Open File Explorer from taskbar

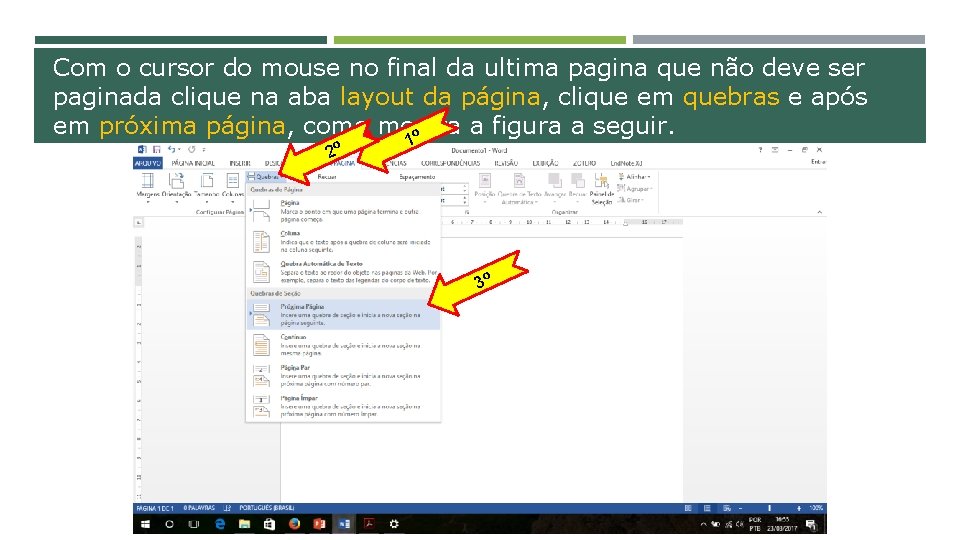tap(244, 524)
